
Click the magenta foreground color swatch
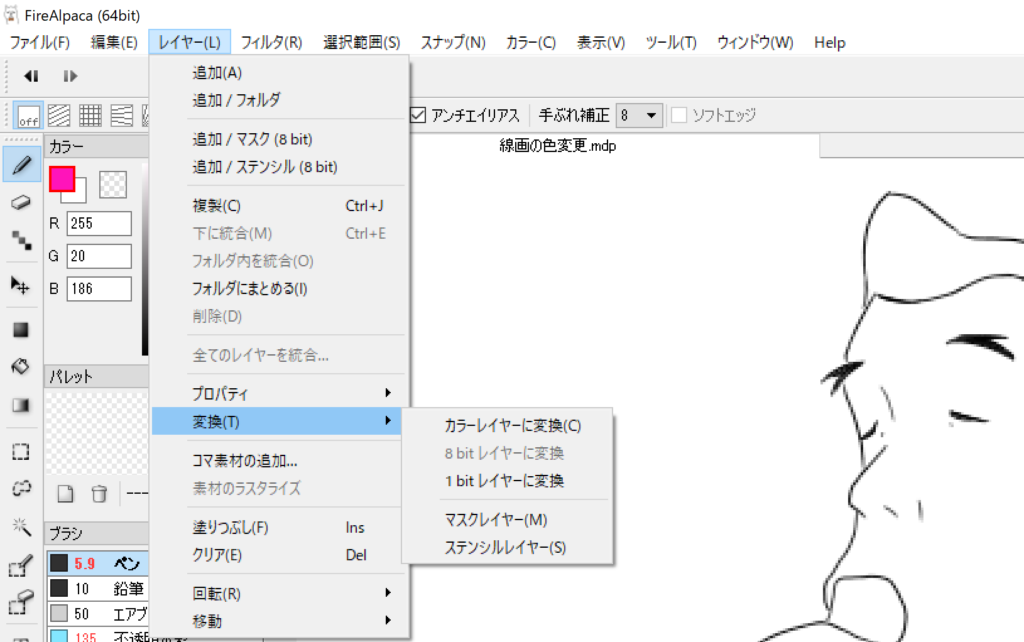pos(61,179)
